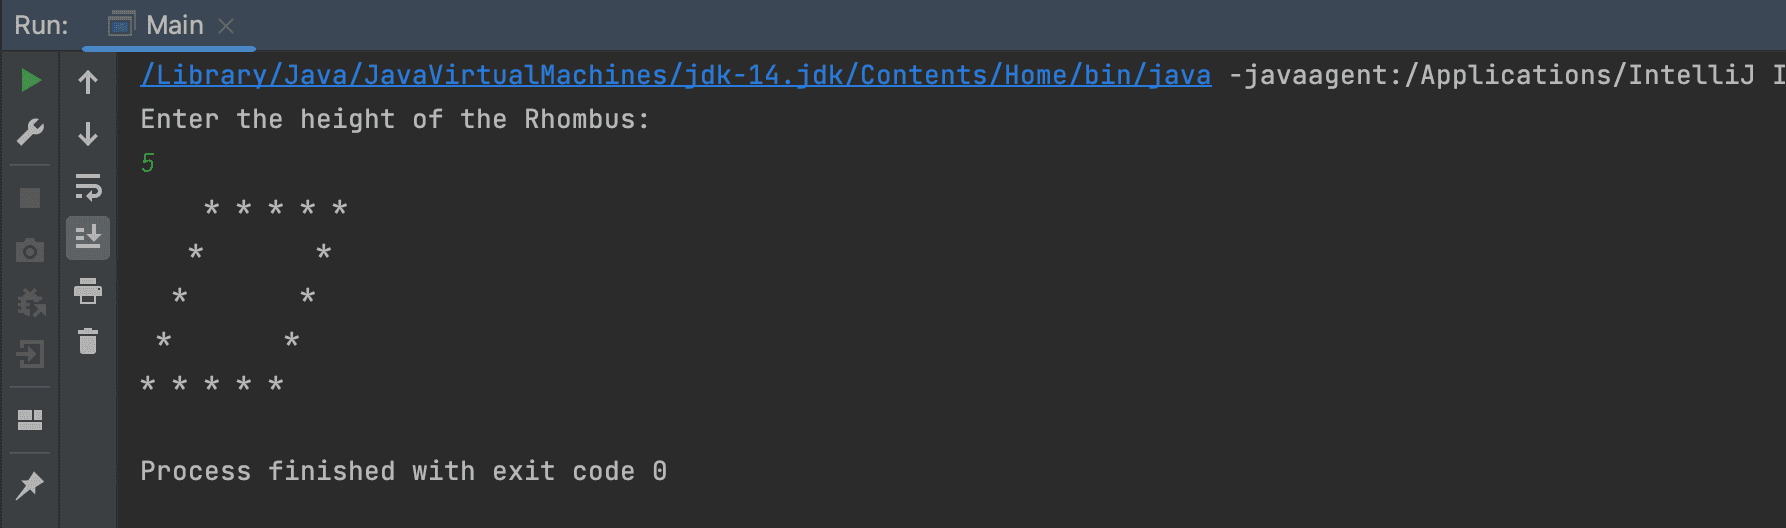Click the Down the Stack Trace arrow
This screenshot has height=528, width=1786.
click(x=88, y=133)
